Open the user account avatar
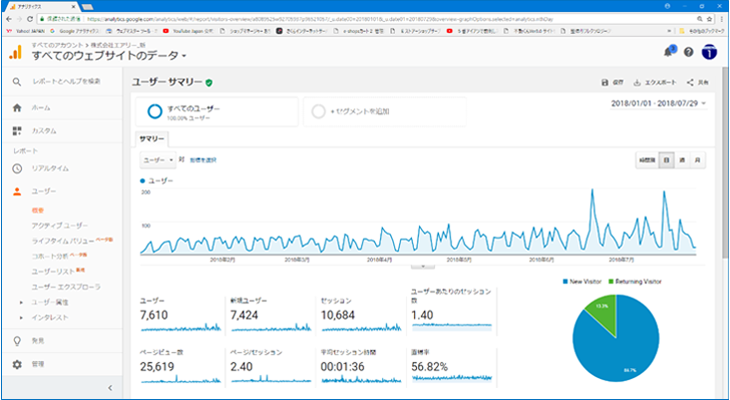The image size is (730, 400). 709,52
